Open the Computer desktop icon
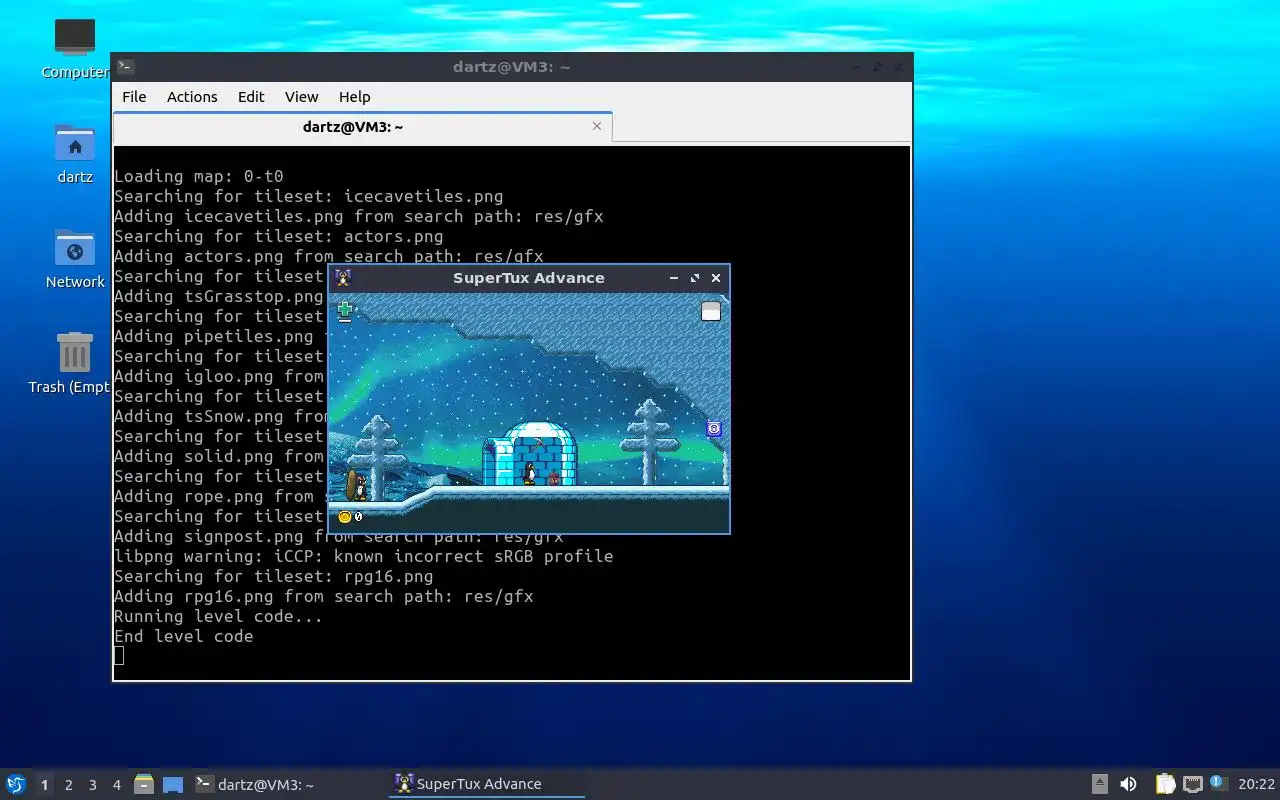The height and width of the screenshot is (800, 1280). point(75,48)
